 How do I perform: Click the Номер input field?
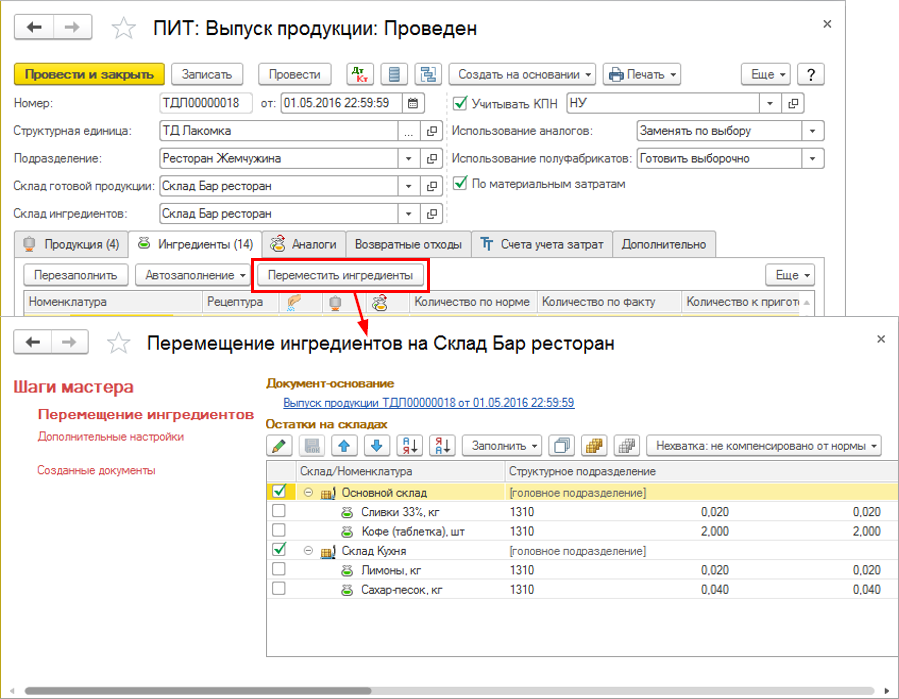coord(207,102)
